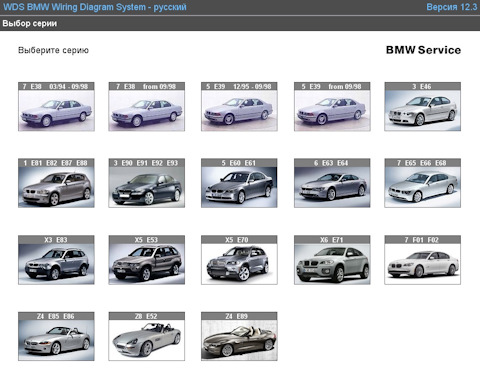Viewport: 480px width, 369px height.
Task: Click the Выберите серию prompt text
Action: [53, 50]
